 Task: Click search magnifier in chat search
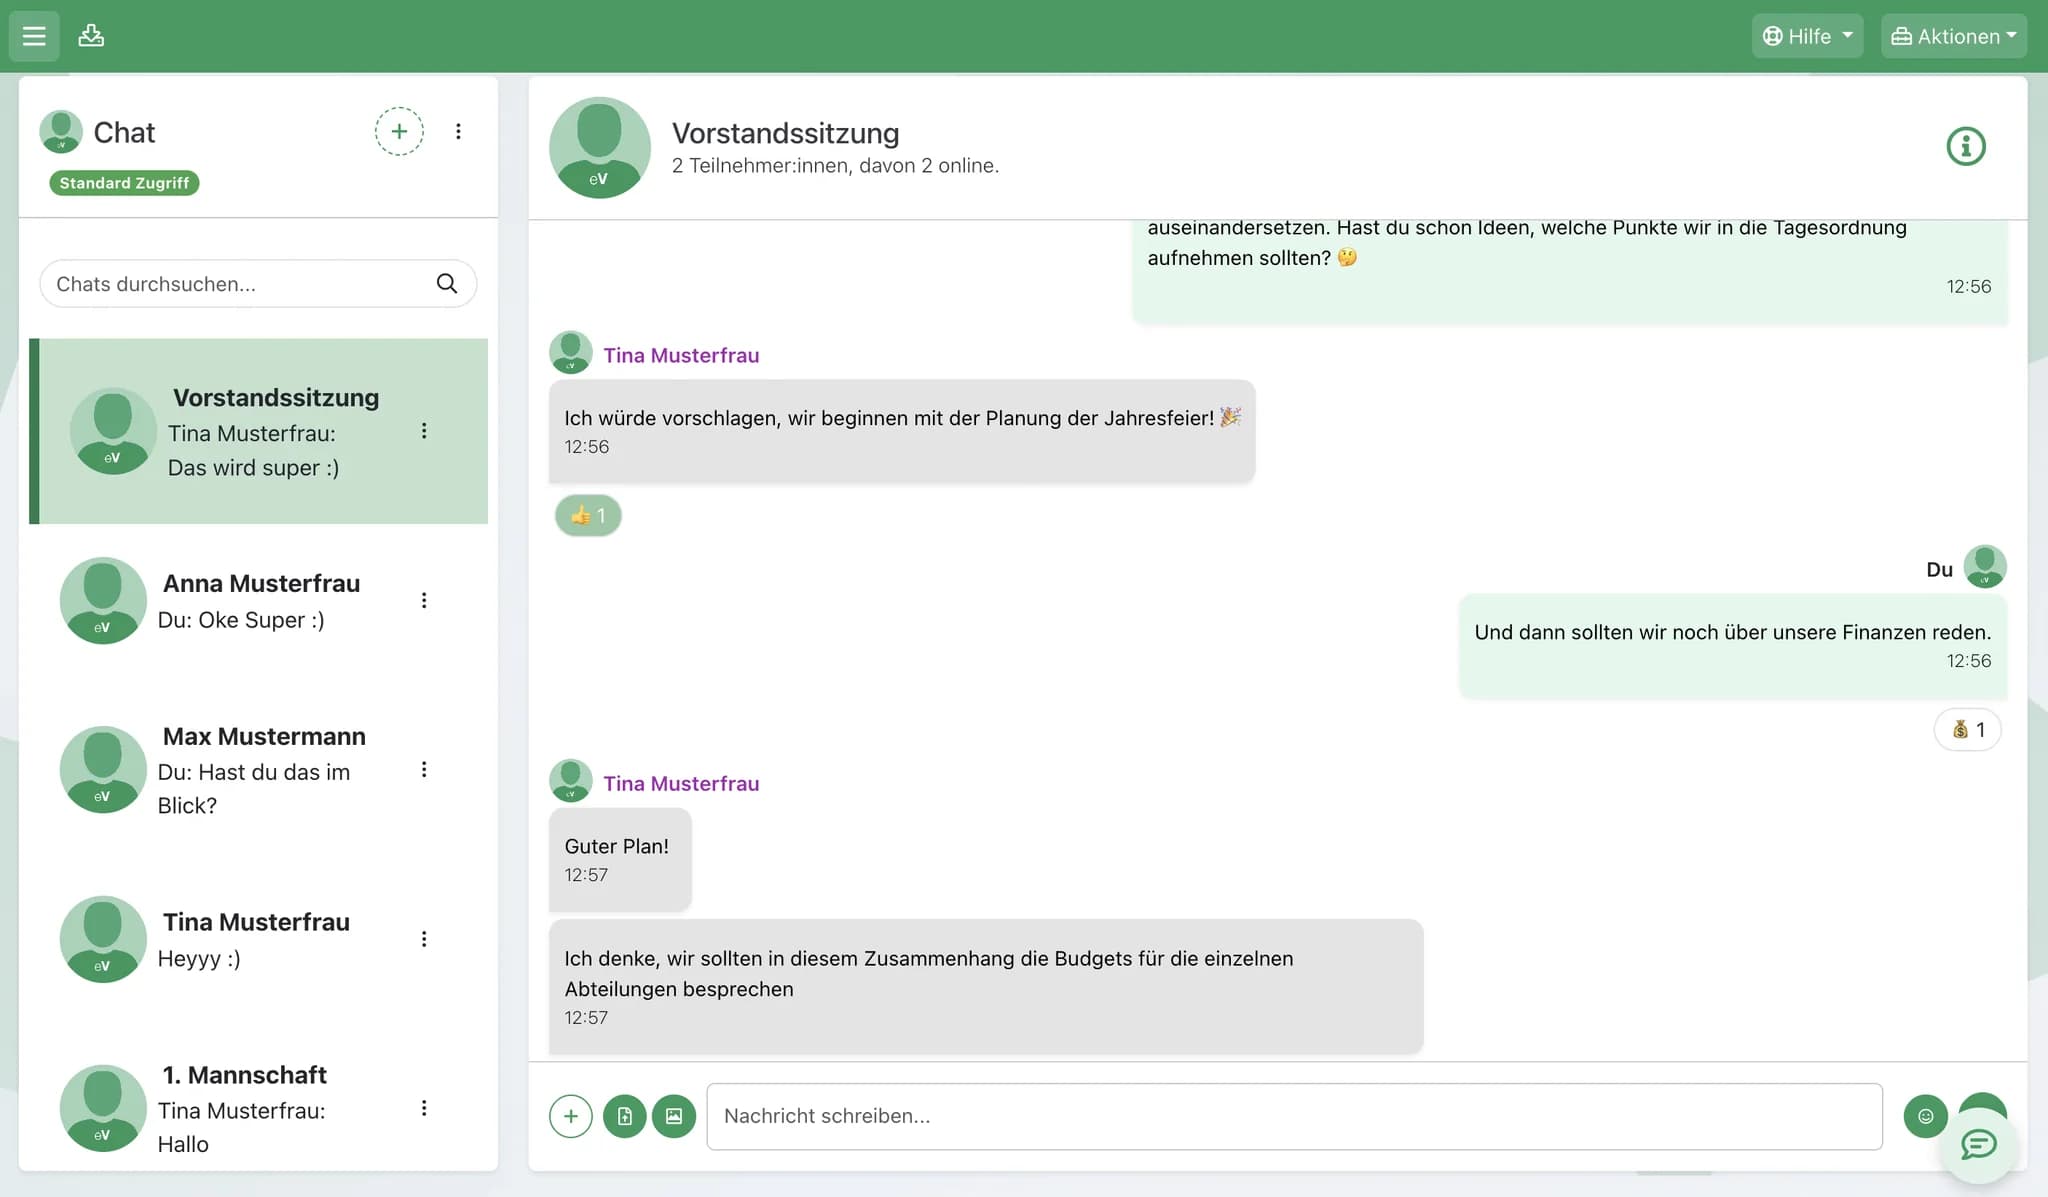(x=447, y=284)
